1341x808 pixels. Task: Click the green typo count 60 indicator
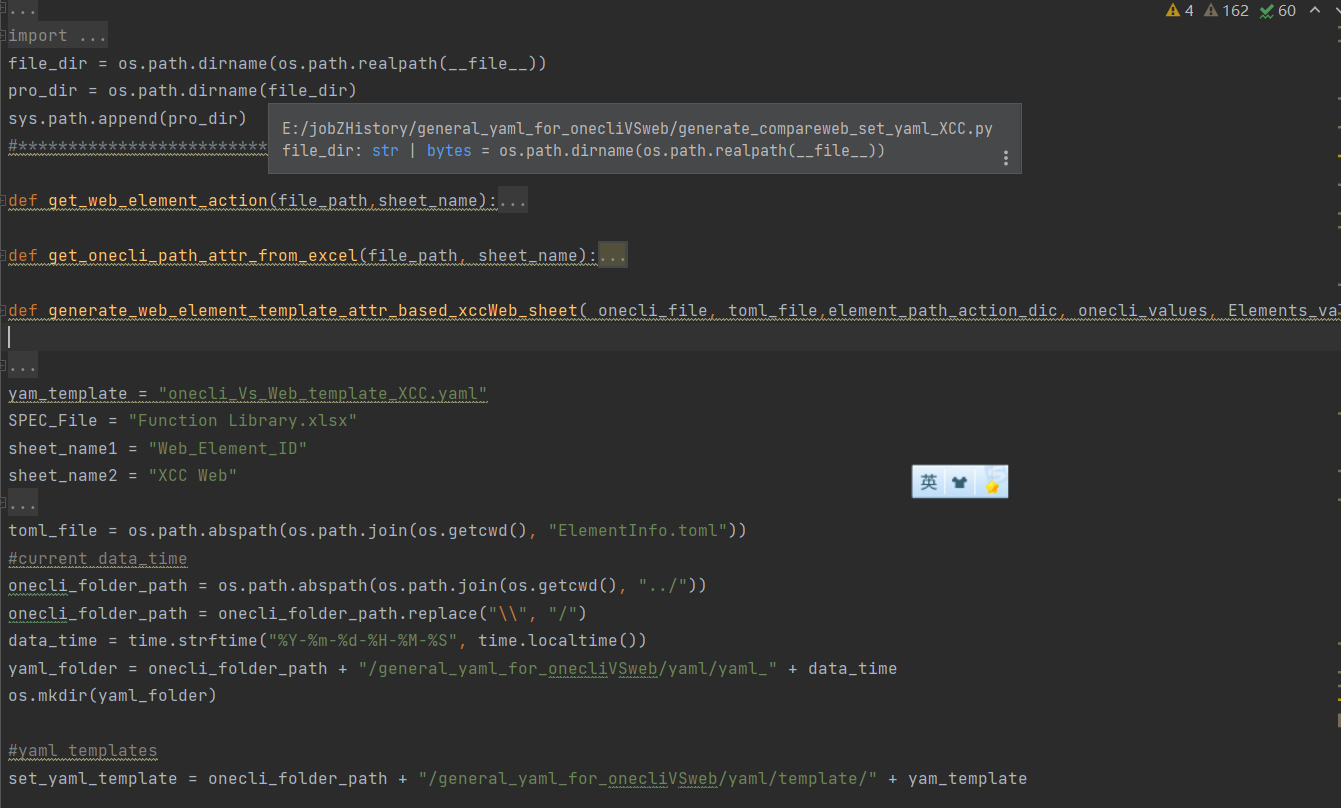(1278, 11)
